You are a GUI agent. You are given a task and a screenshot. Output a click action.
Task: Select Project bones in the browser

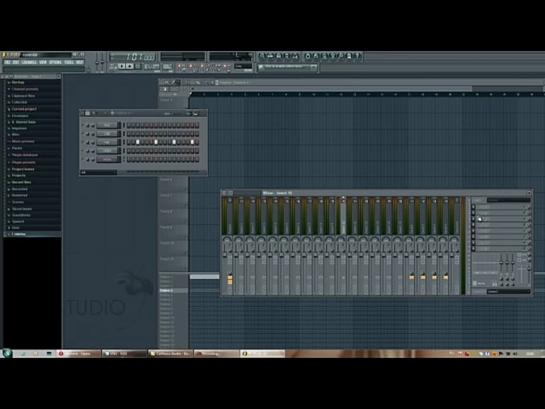[23, 169]
